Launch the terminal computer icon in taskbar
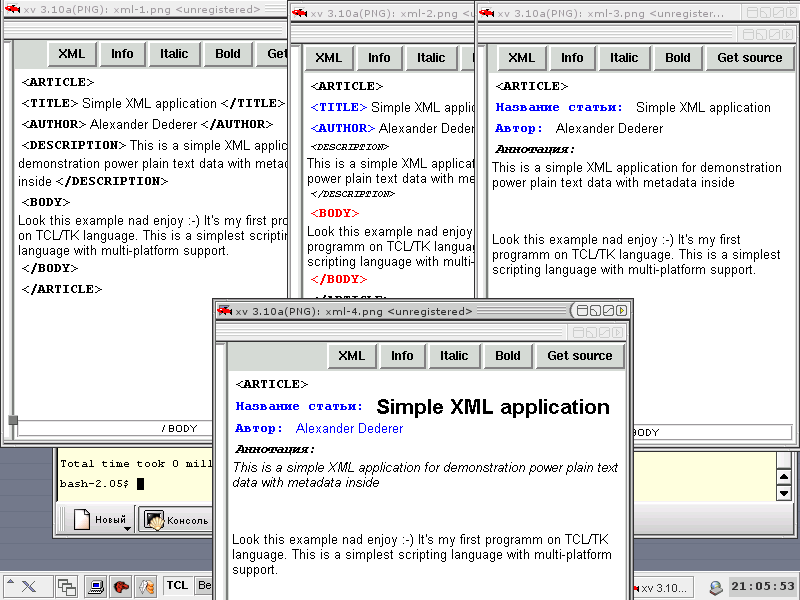 pos(95,587)
